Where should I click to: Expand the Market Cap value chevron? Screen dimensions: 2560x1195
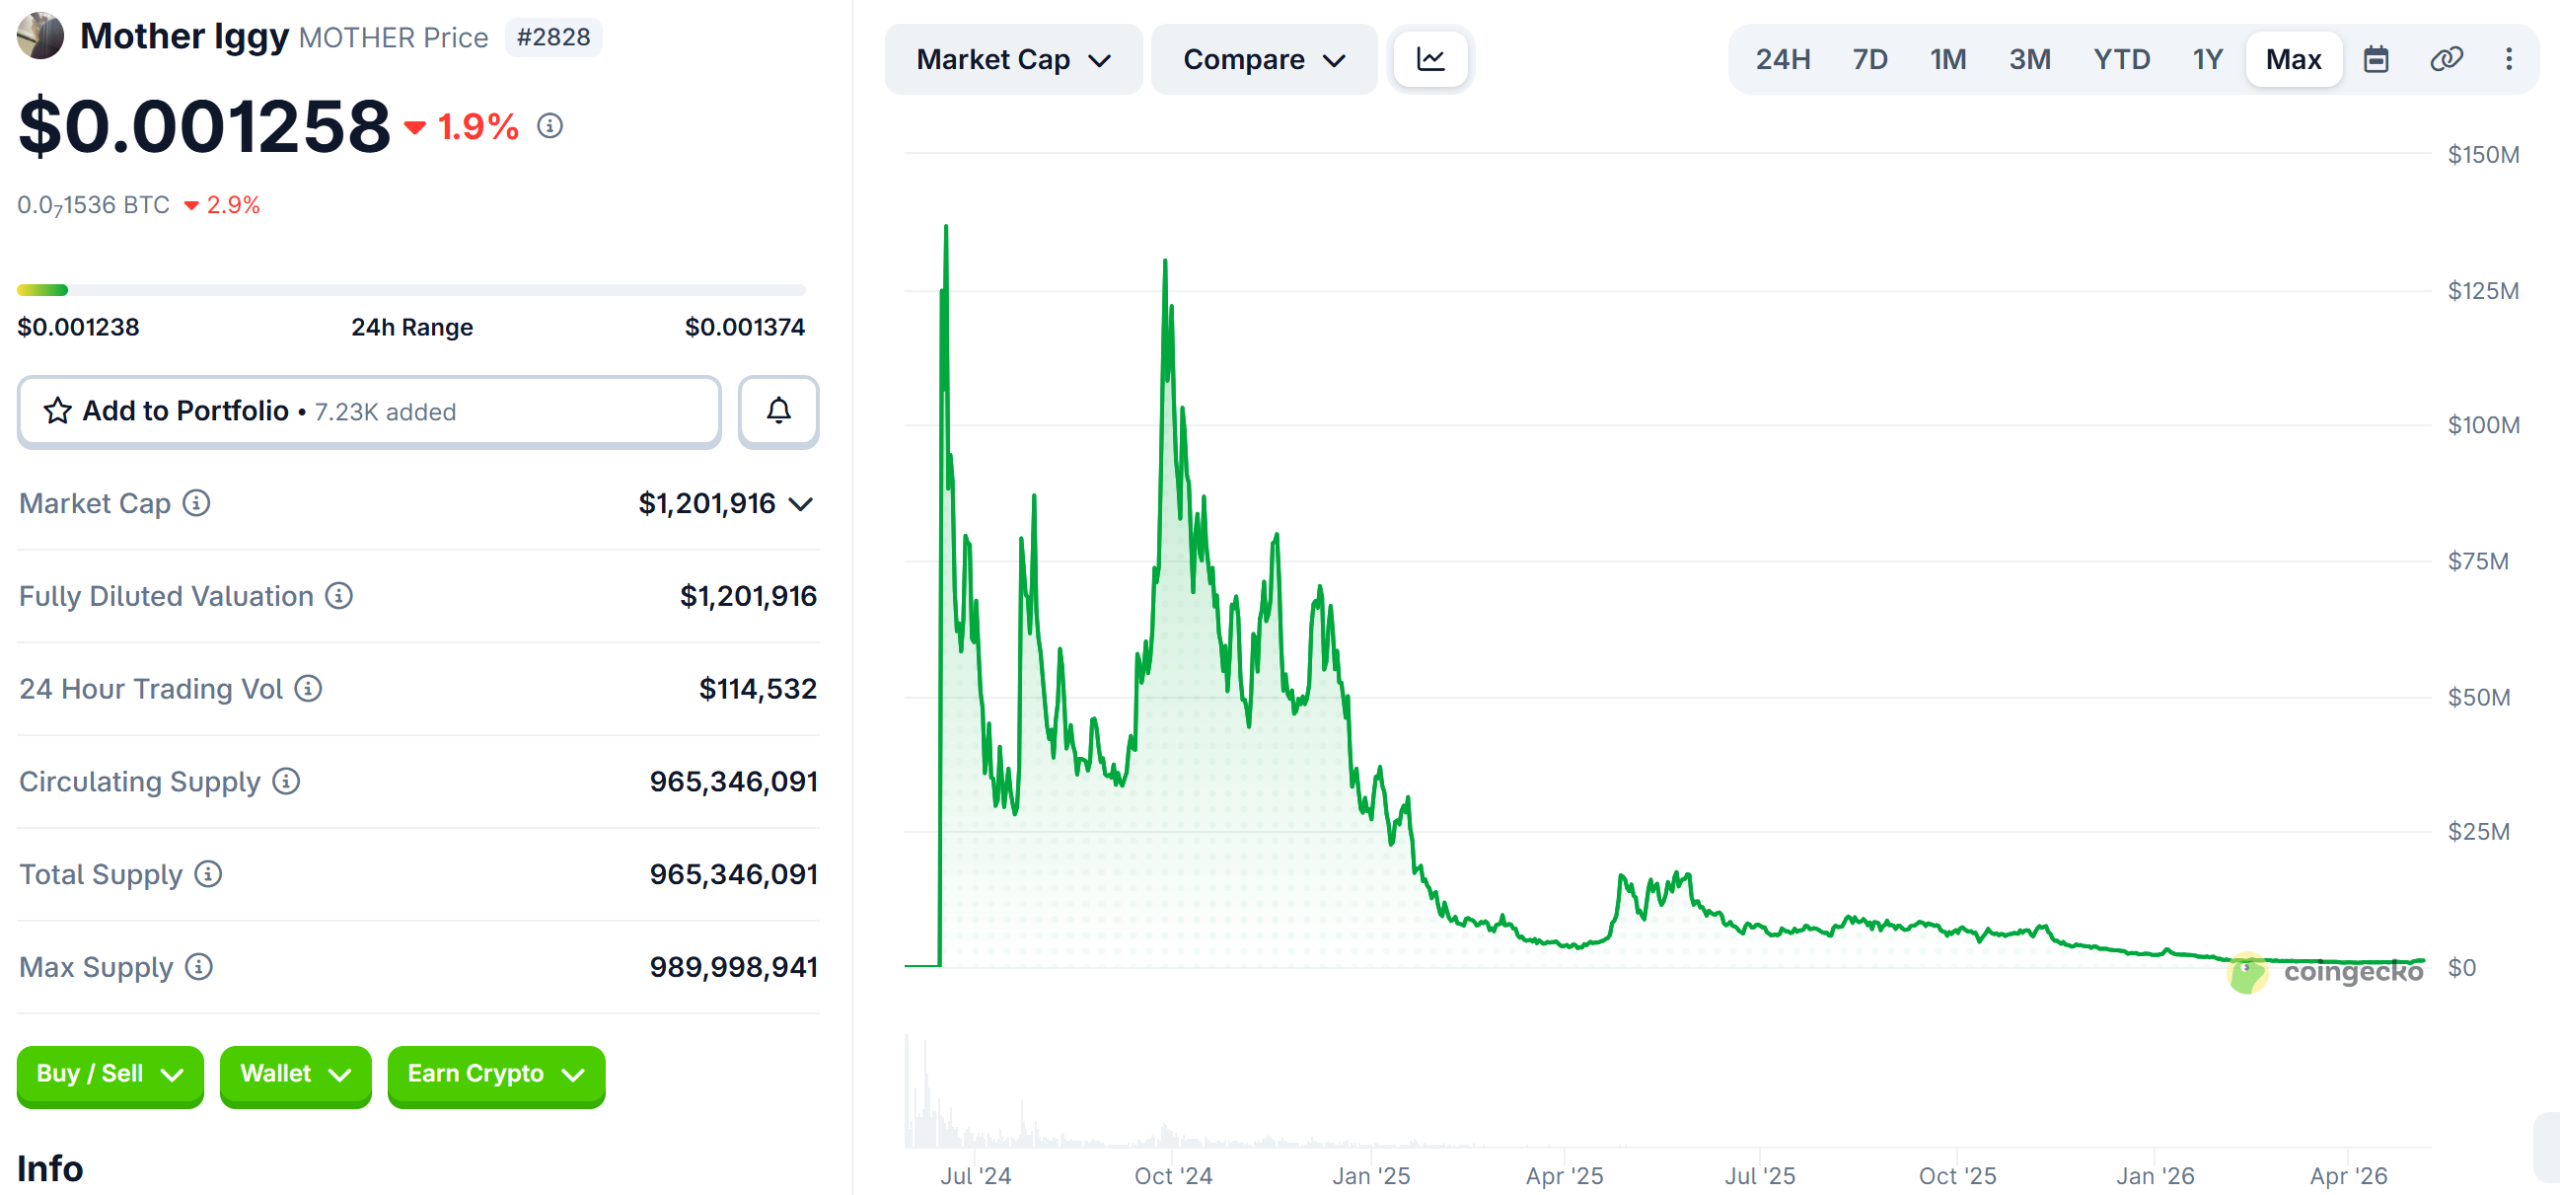pyautogui.click(x=801, y=504)
